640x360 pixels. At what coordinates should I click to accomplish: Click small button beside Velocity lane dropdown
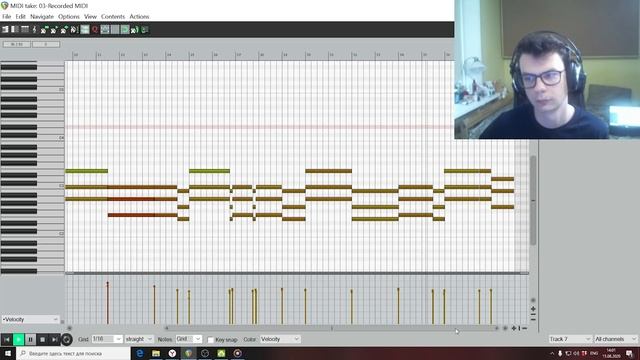[x=62, y=322]
